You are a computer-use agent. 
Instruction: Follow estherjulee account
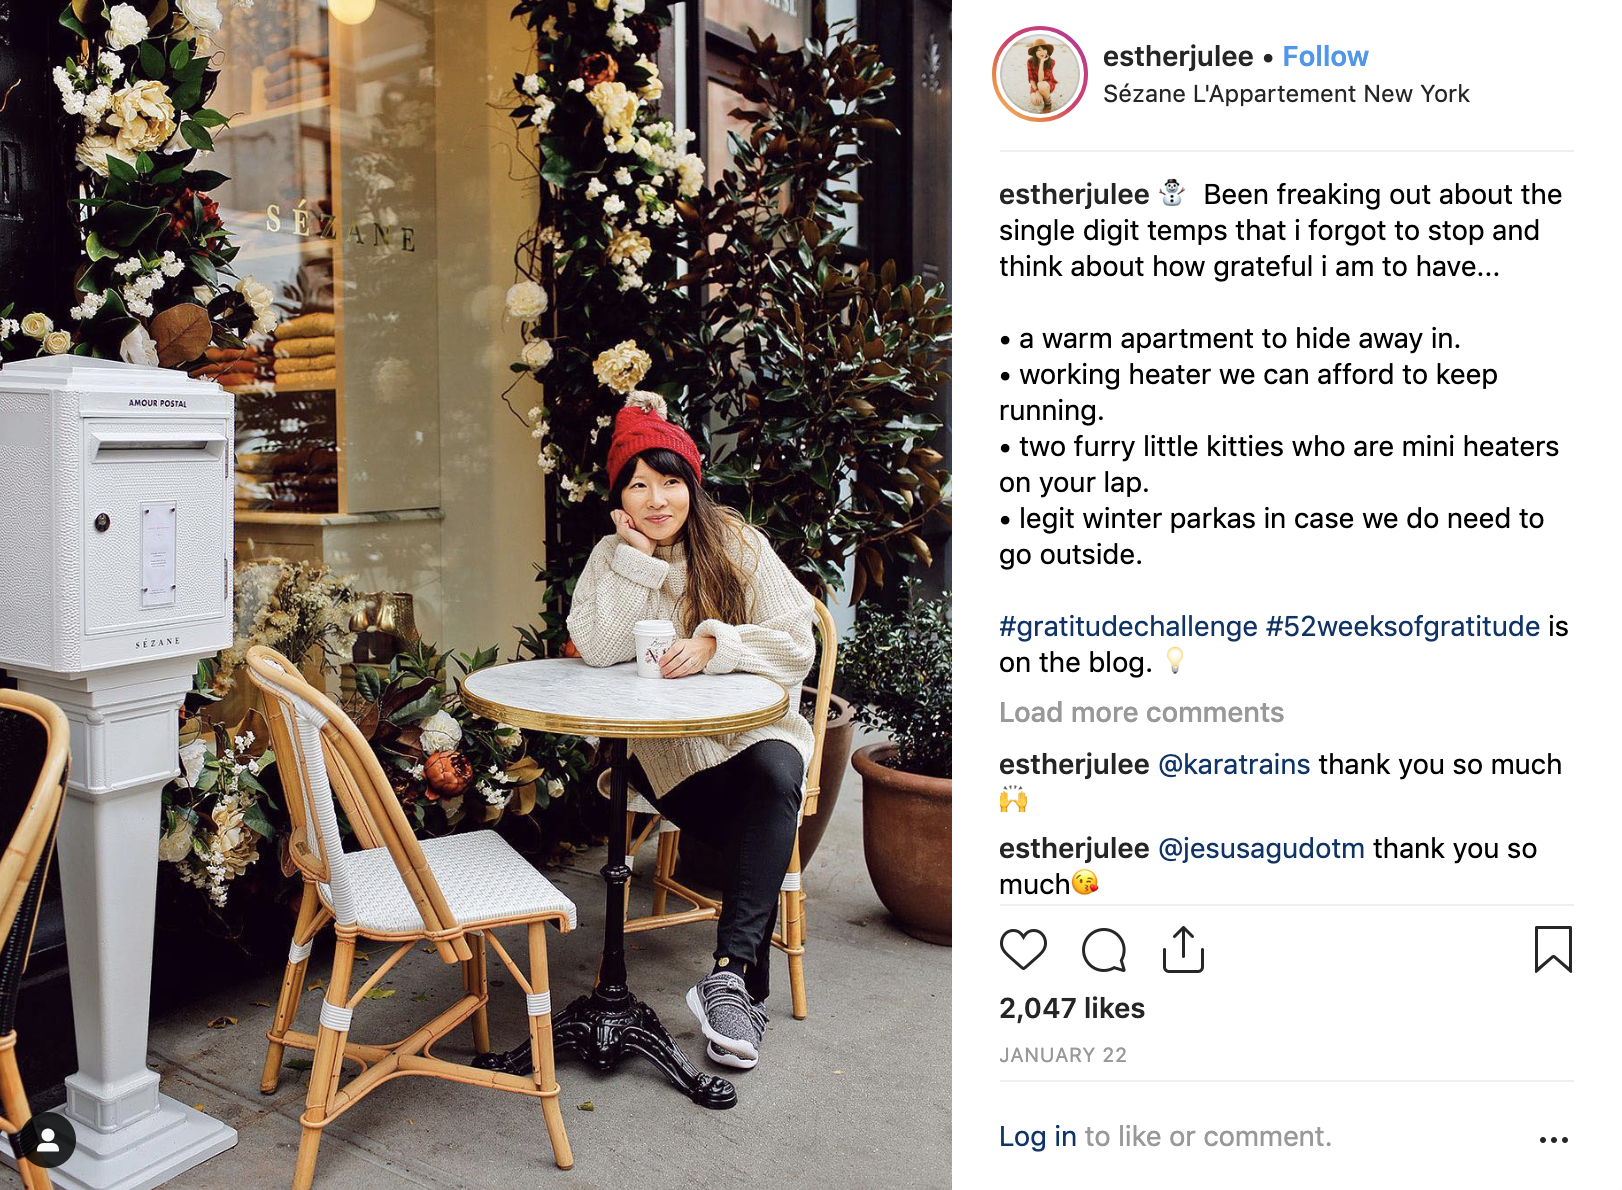(x=1325, y=57)
